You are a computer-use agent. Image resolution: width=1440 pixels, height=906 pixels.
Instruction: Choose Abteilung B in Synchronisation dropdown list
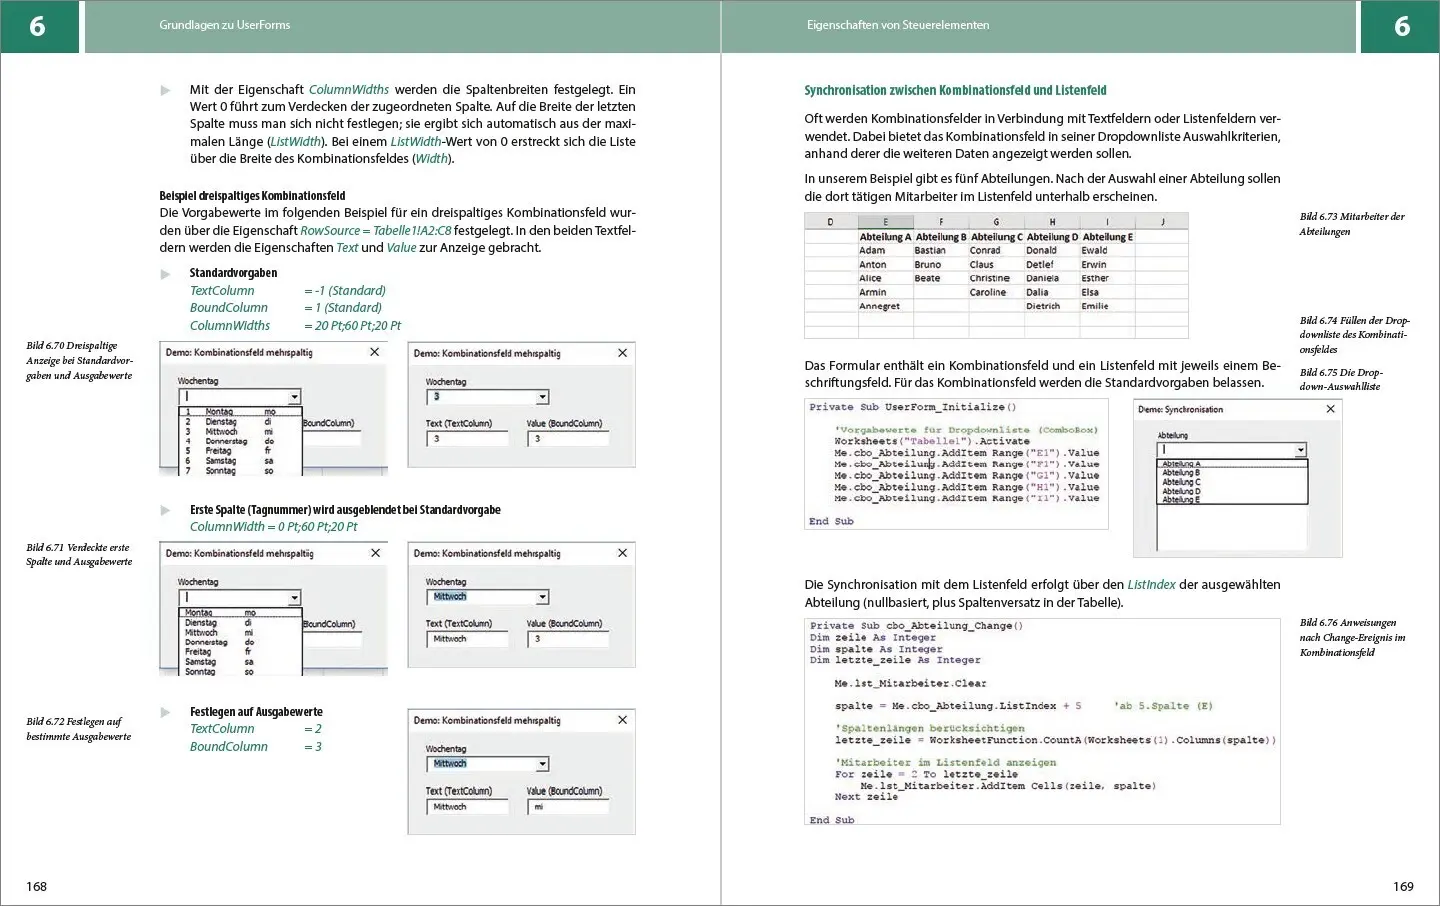coord(1232,473)
